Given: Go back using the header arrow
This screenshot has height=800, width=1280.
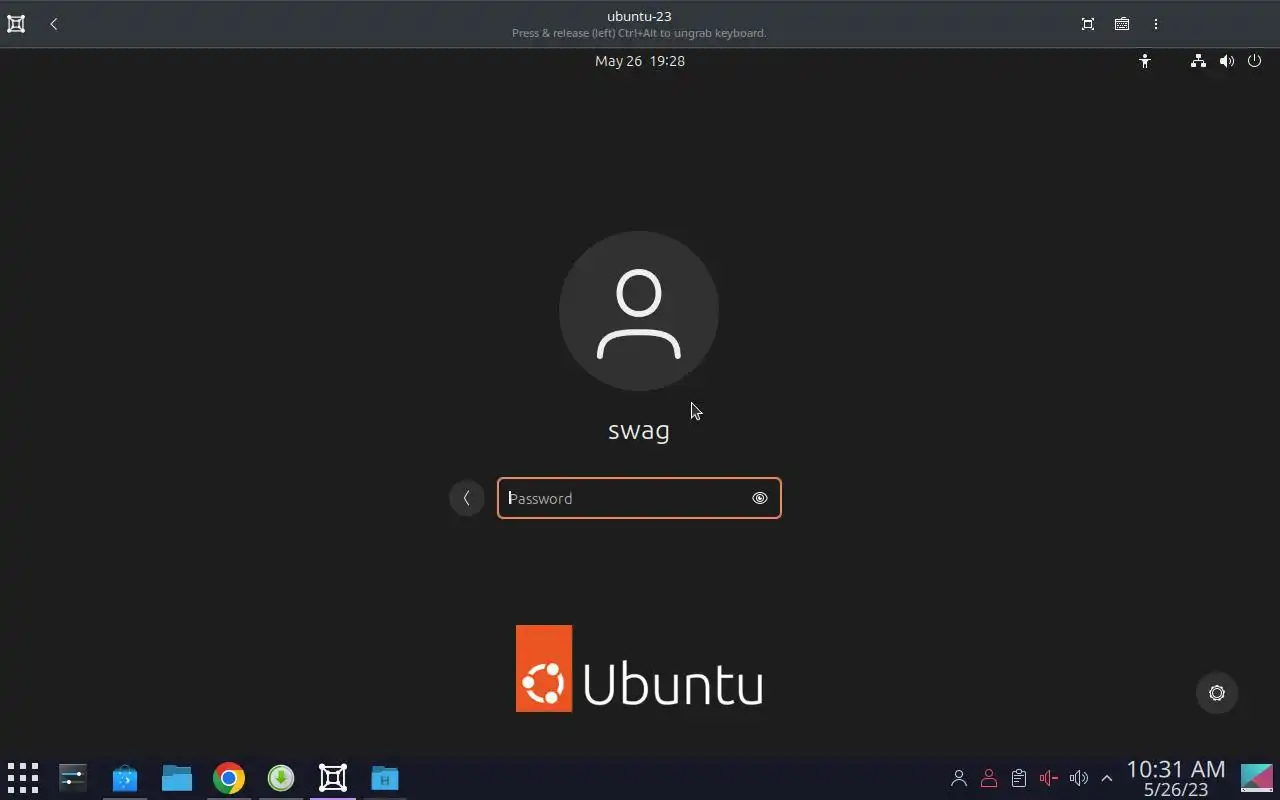Looking at the screenshot, I should (x=54, y=24).
